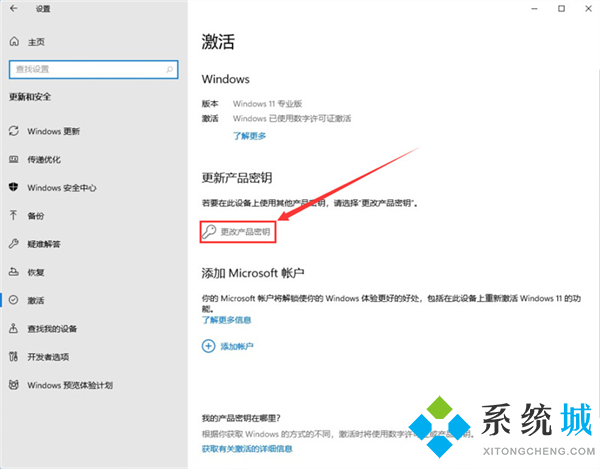The height and width of the screenshot is (469, 600).
Task: Go to 疑难解答 settings page
Action: [44, 244]
